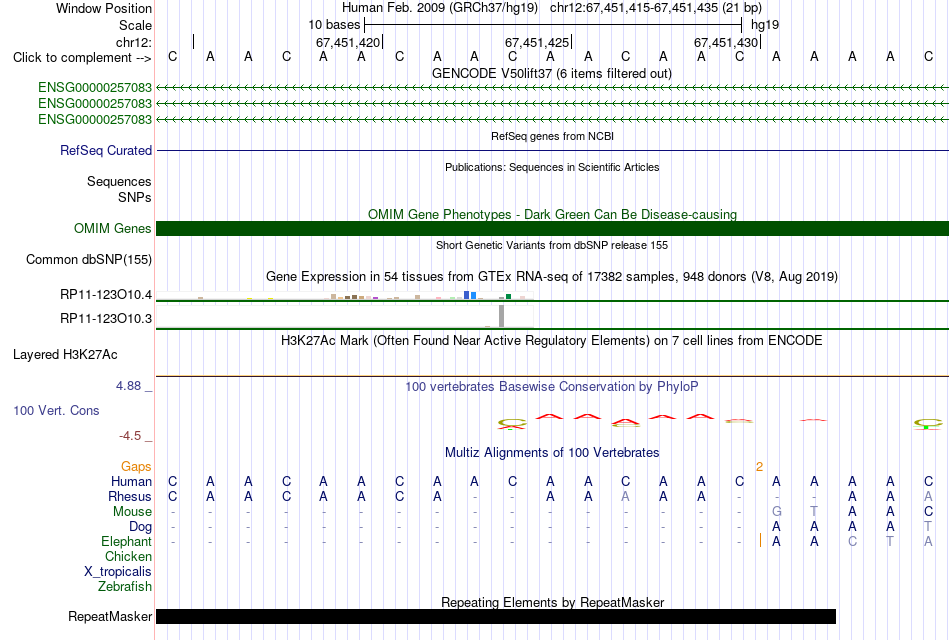The image size is (950, 640).
Task: Open RP11-123O10.3 expression chart with gray bar
Action: coord(345,316)
